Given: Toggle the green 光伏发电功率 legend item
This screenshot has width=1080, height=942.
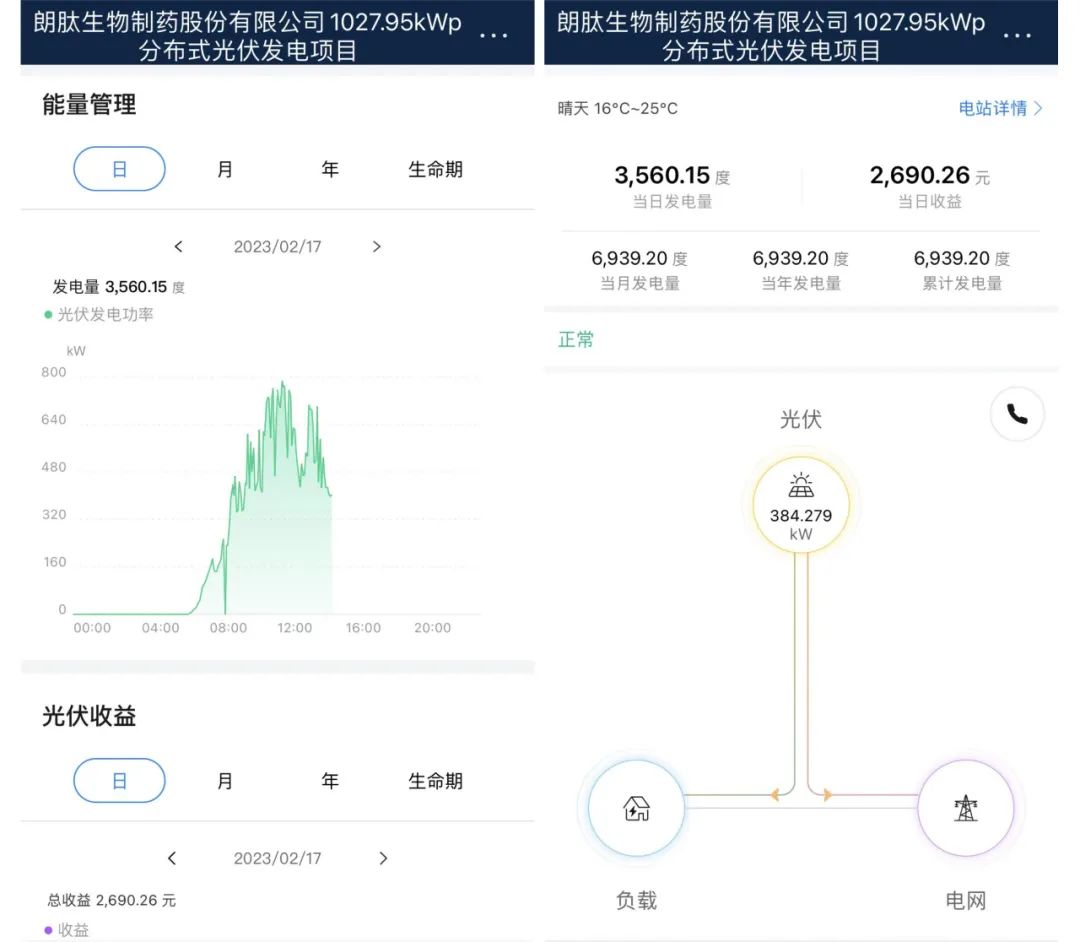Looking at the screenshot, I should [98, 315].
